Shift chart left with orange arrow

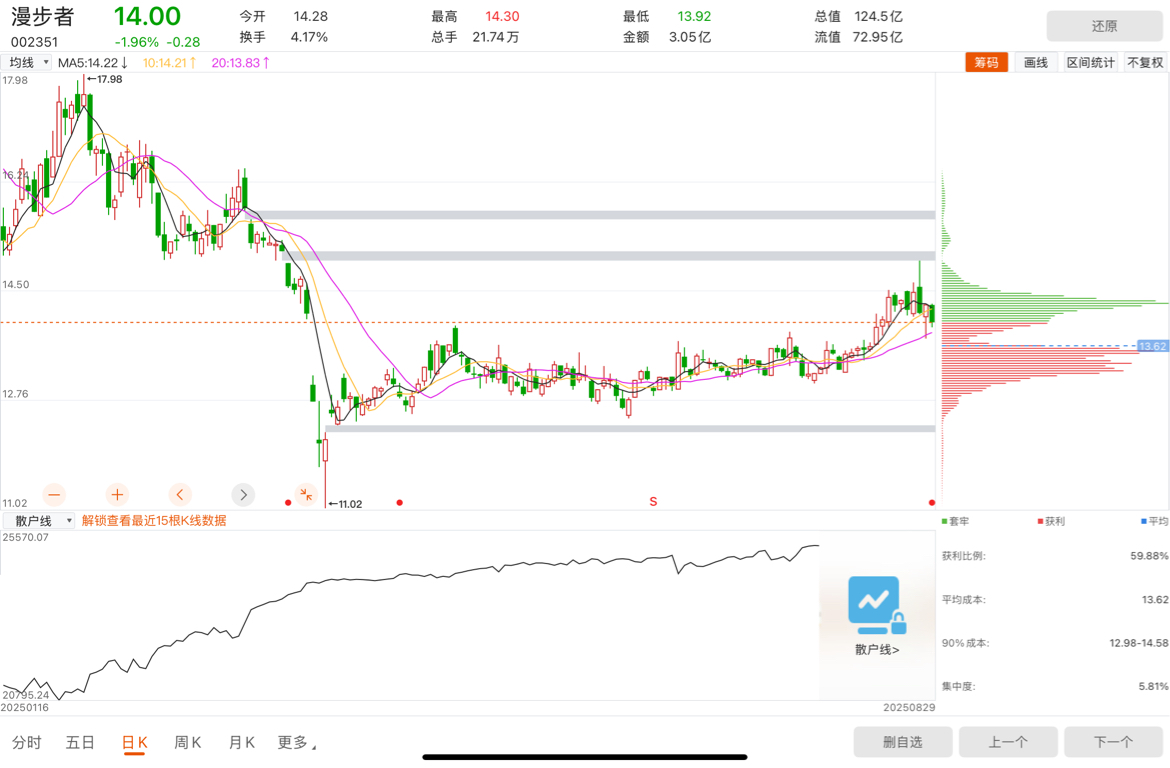180,494
